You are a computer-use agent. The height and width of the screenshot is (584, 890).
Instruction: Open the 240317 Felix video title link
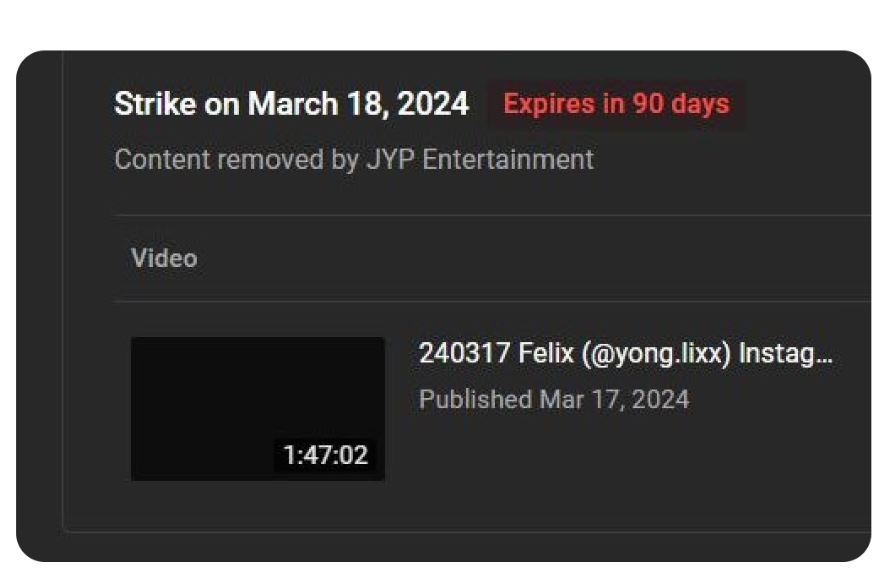coord(625,354)
